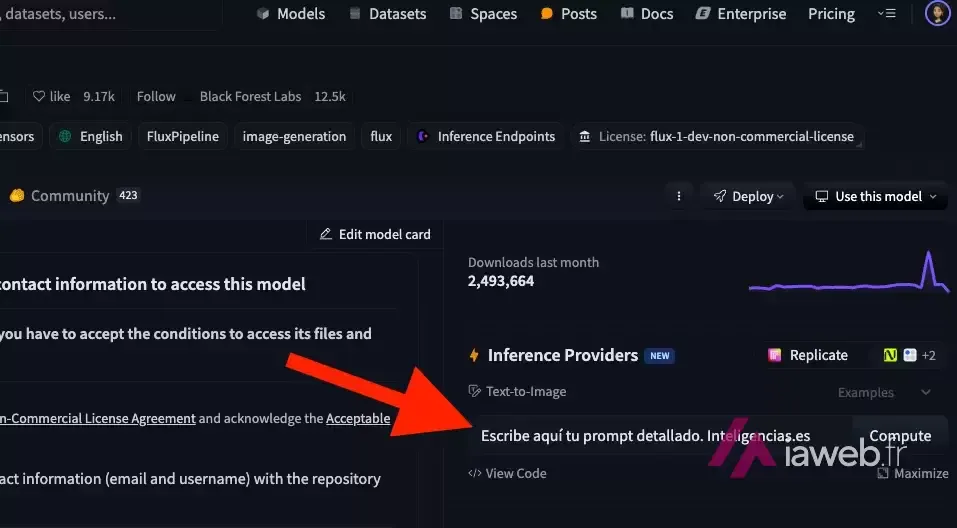
Task: Follow Black Forest Labs
Action: coord(156,96)
